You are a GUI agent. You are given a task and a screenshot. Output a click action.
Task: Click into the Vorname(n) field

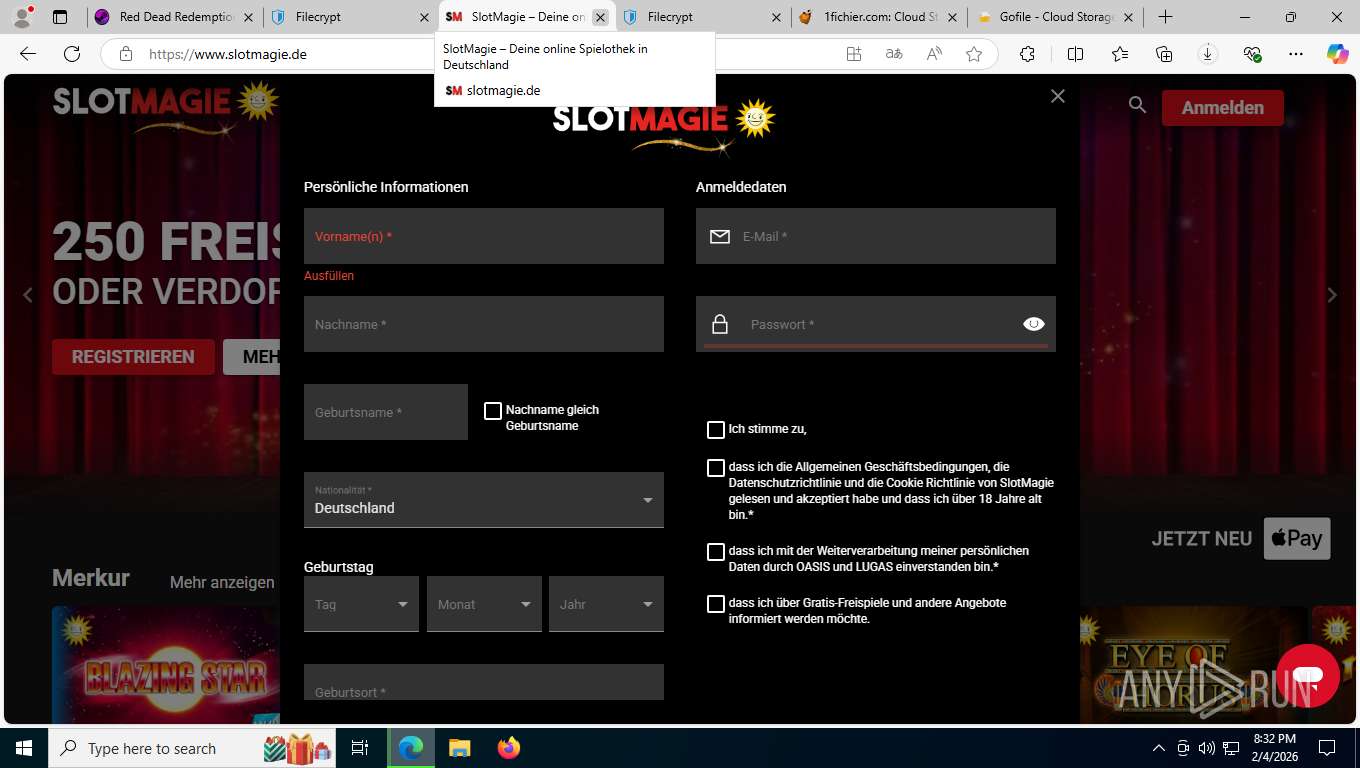[x=484, y=236]
